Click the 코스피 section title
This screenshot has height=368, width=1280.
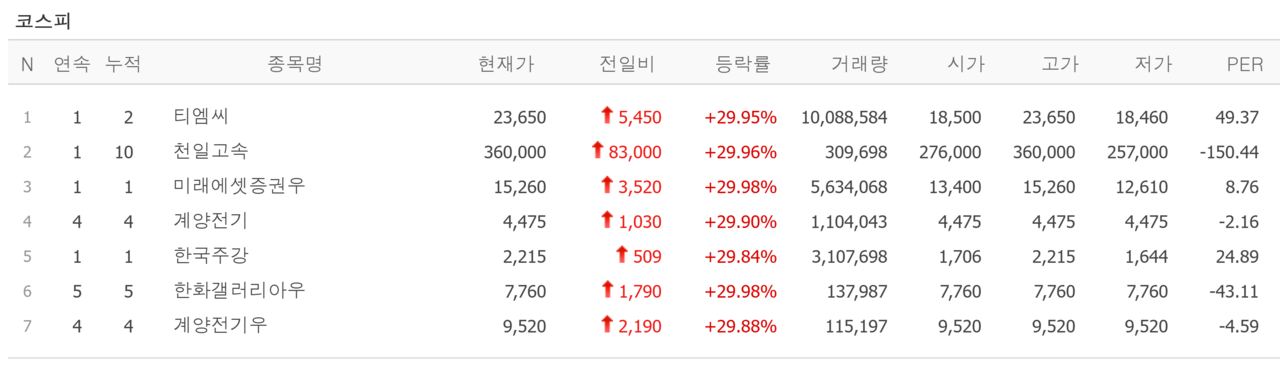point(43,20)
